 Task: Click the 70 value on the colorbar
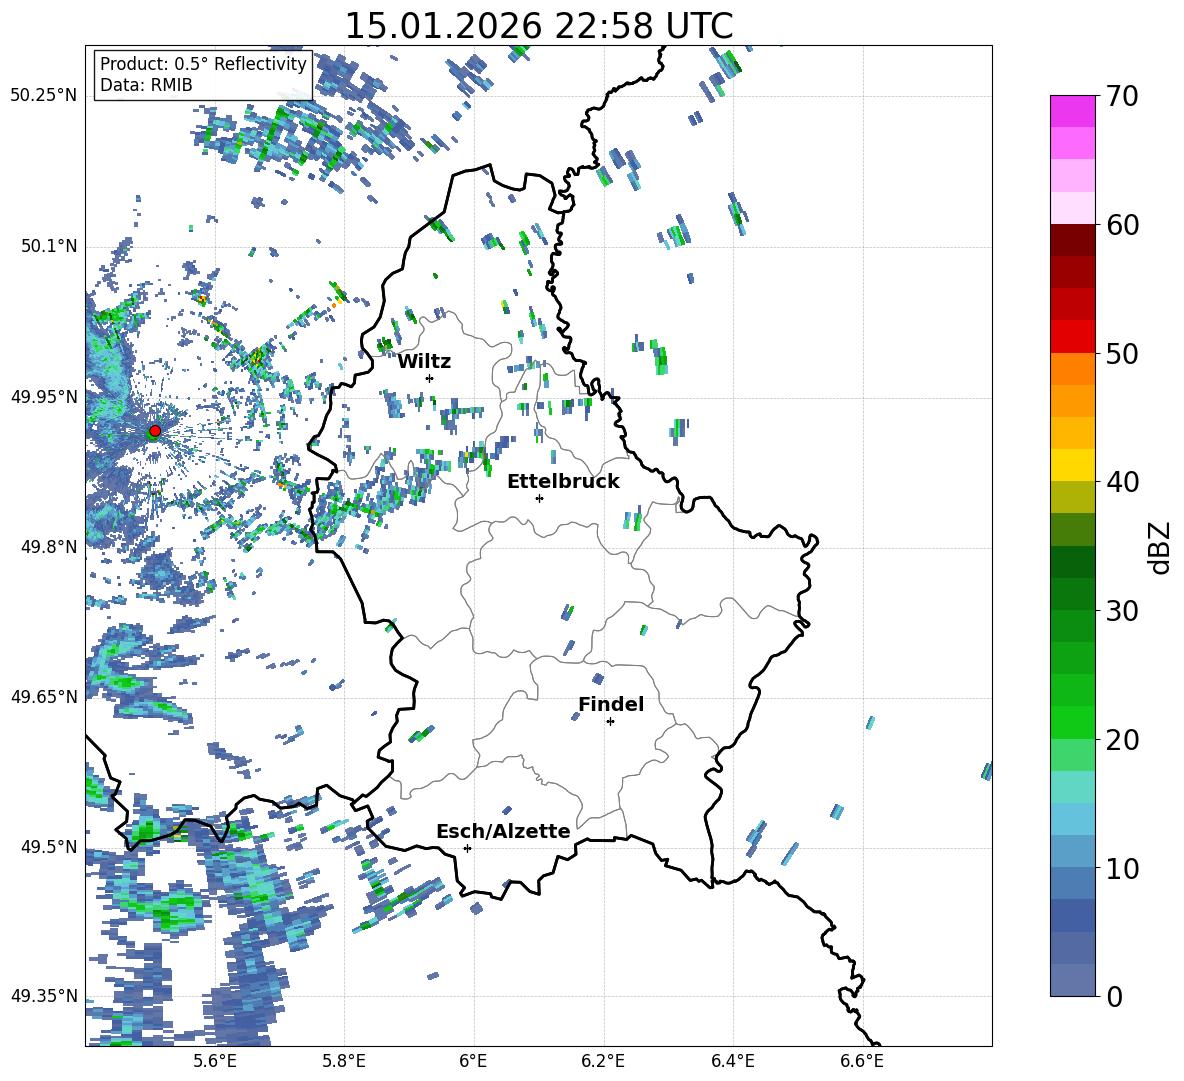point(1122,97)
